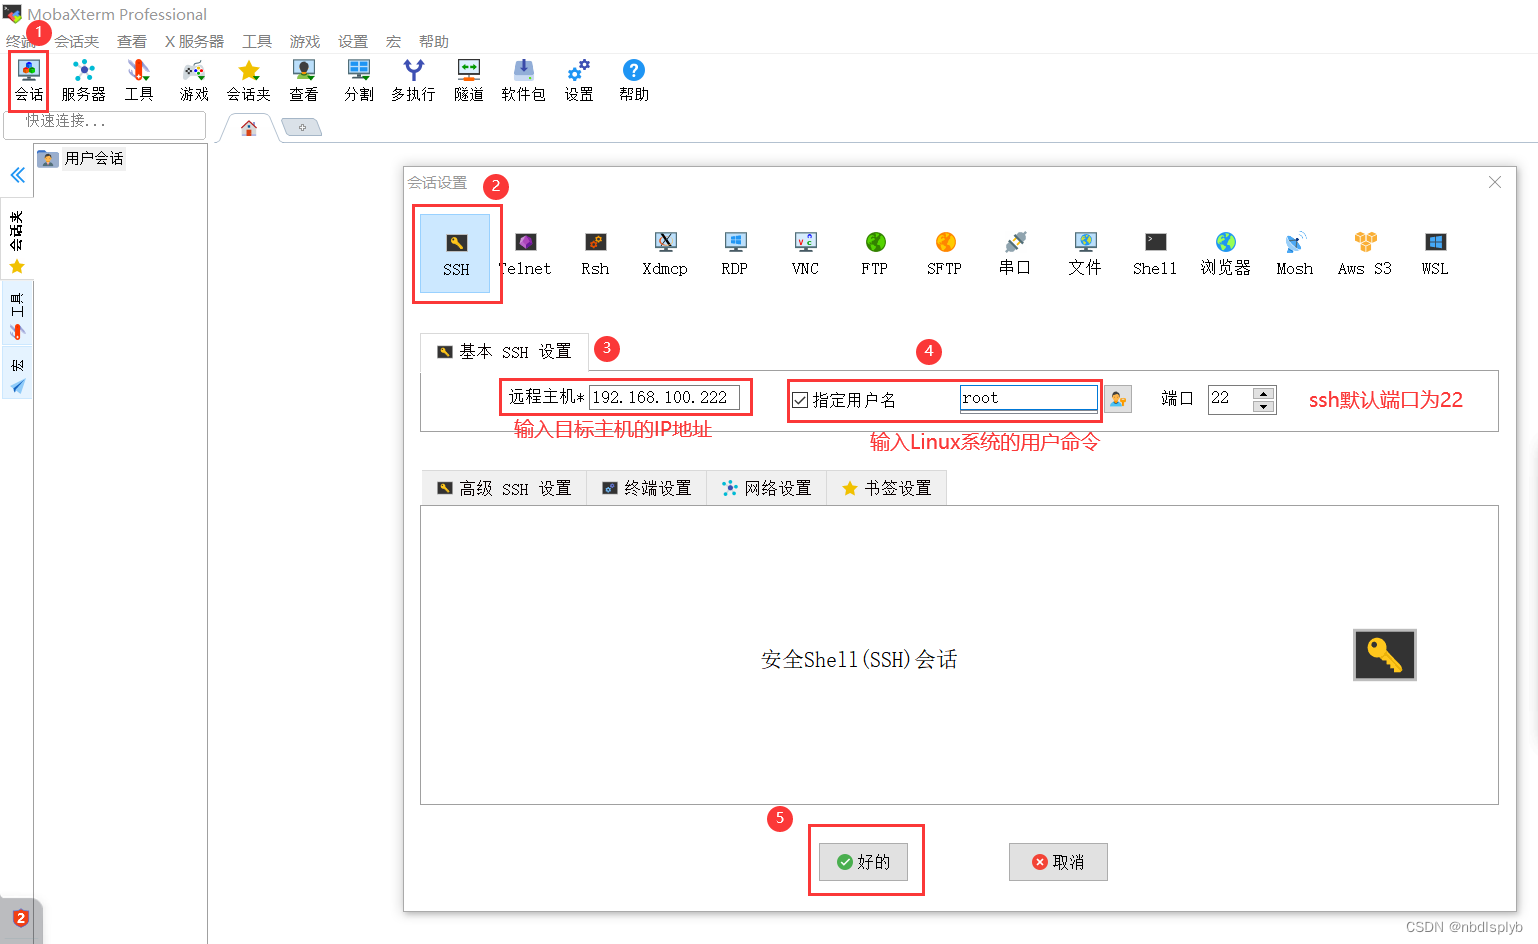Click the 多执行 (MultiExec) toolbar icon
This screenshot has height=944, width=1538.
(x=413, y=81)
